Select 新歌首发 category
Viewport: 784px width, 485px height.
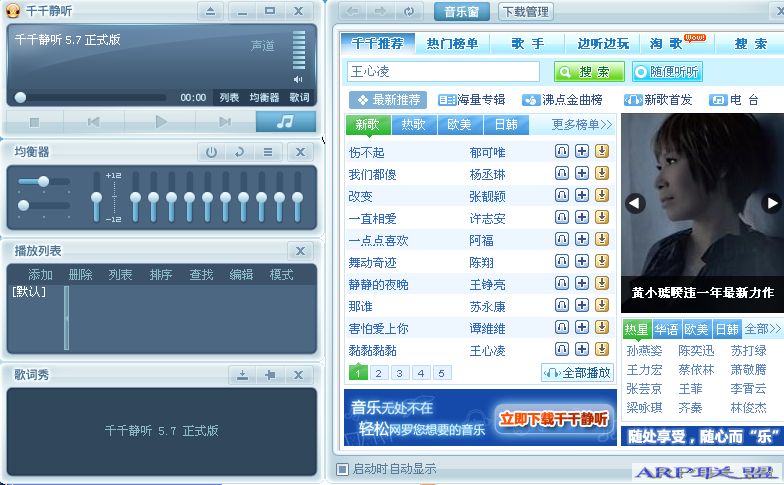[658, 100]
